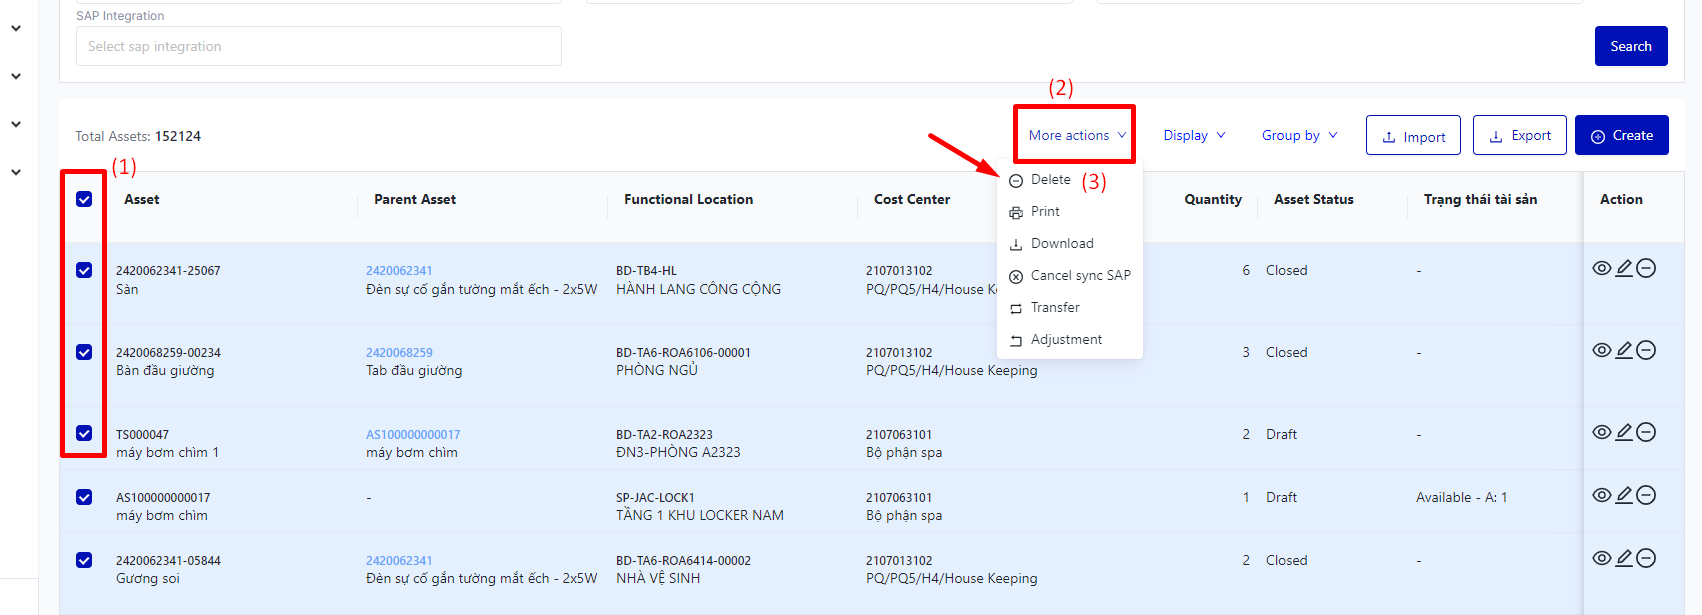Click the view eye icon for asset 2420062341-25067
This screenshot has width=1702, height=615.
click(1601, 268)
